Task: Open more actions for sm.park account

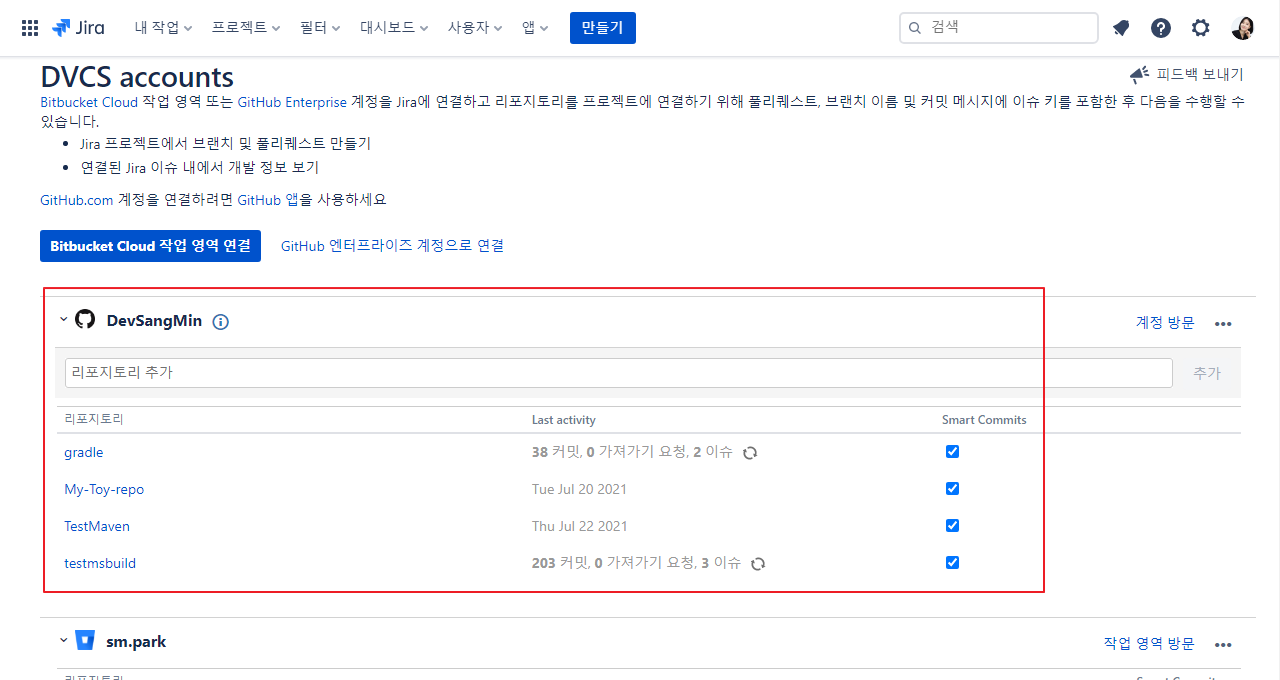Action: coord(1223,644)
